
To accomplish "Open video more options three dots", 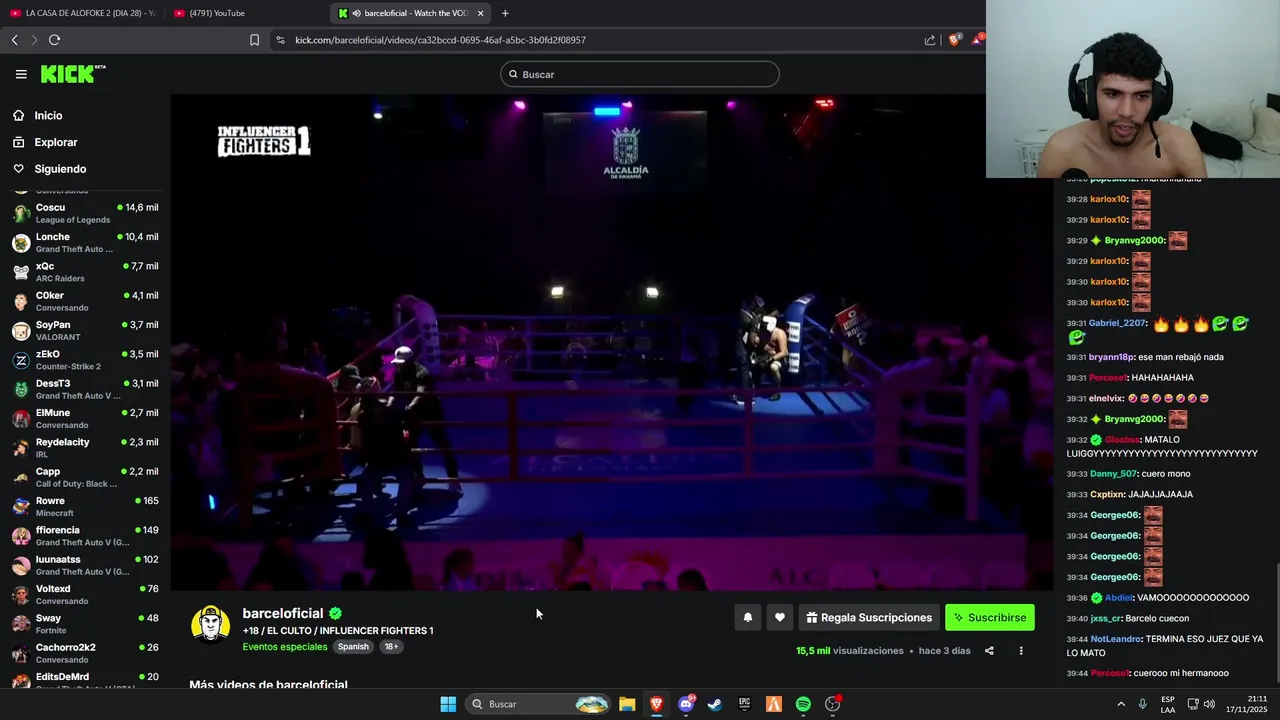I will pyautogui.click(x=1021, y=651).
